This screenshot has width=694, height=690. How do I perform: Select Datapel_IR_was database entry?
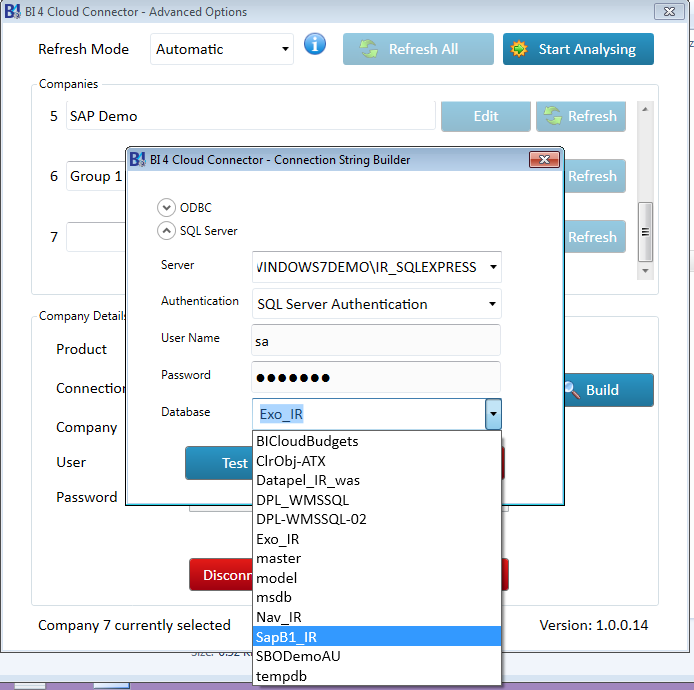coord(377,480)
